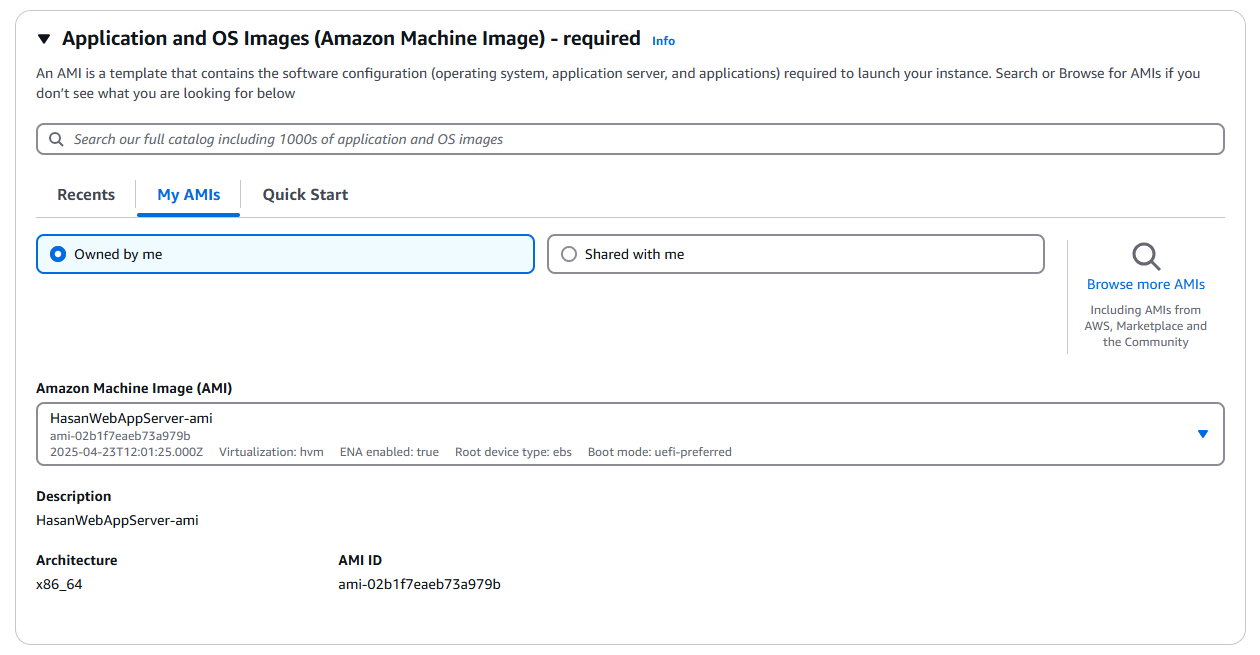Click the Virtualization: hvm text
1260x655 pixels.
[x=271, y=452]
